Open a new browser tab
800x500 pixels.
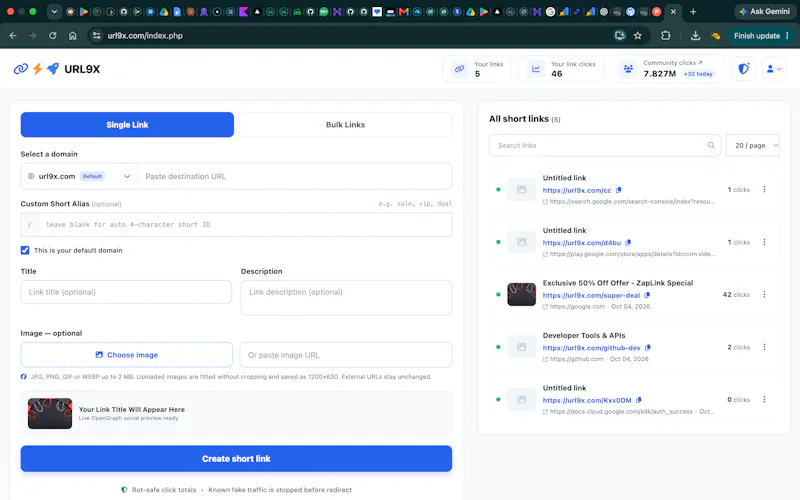point(693,11)
